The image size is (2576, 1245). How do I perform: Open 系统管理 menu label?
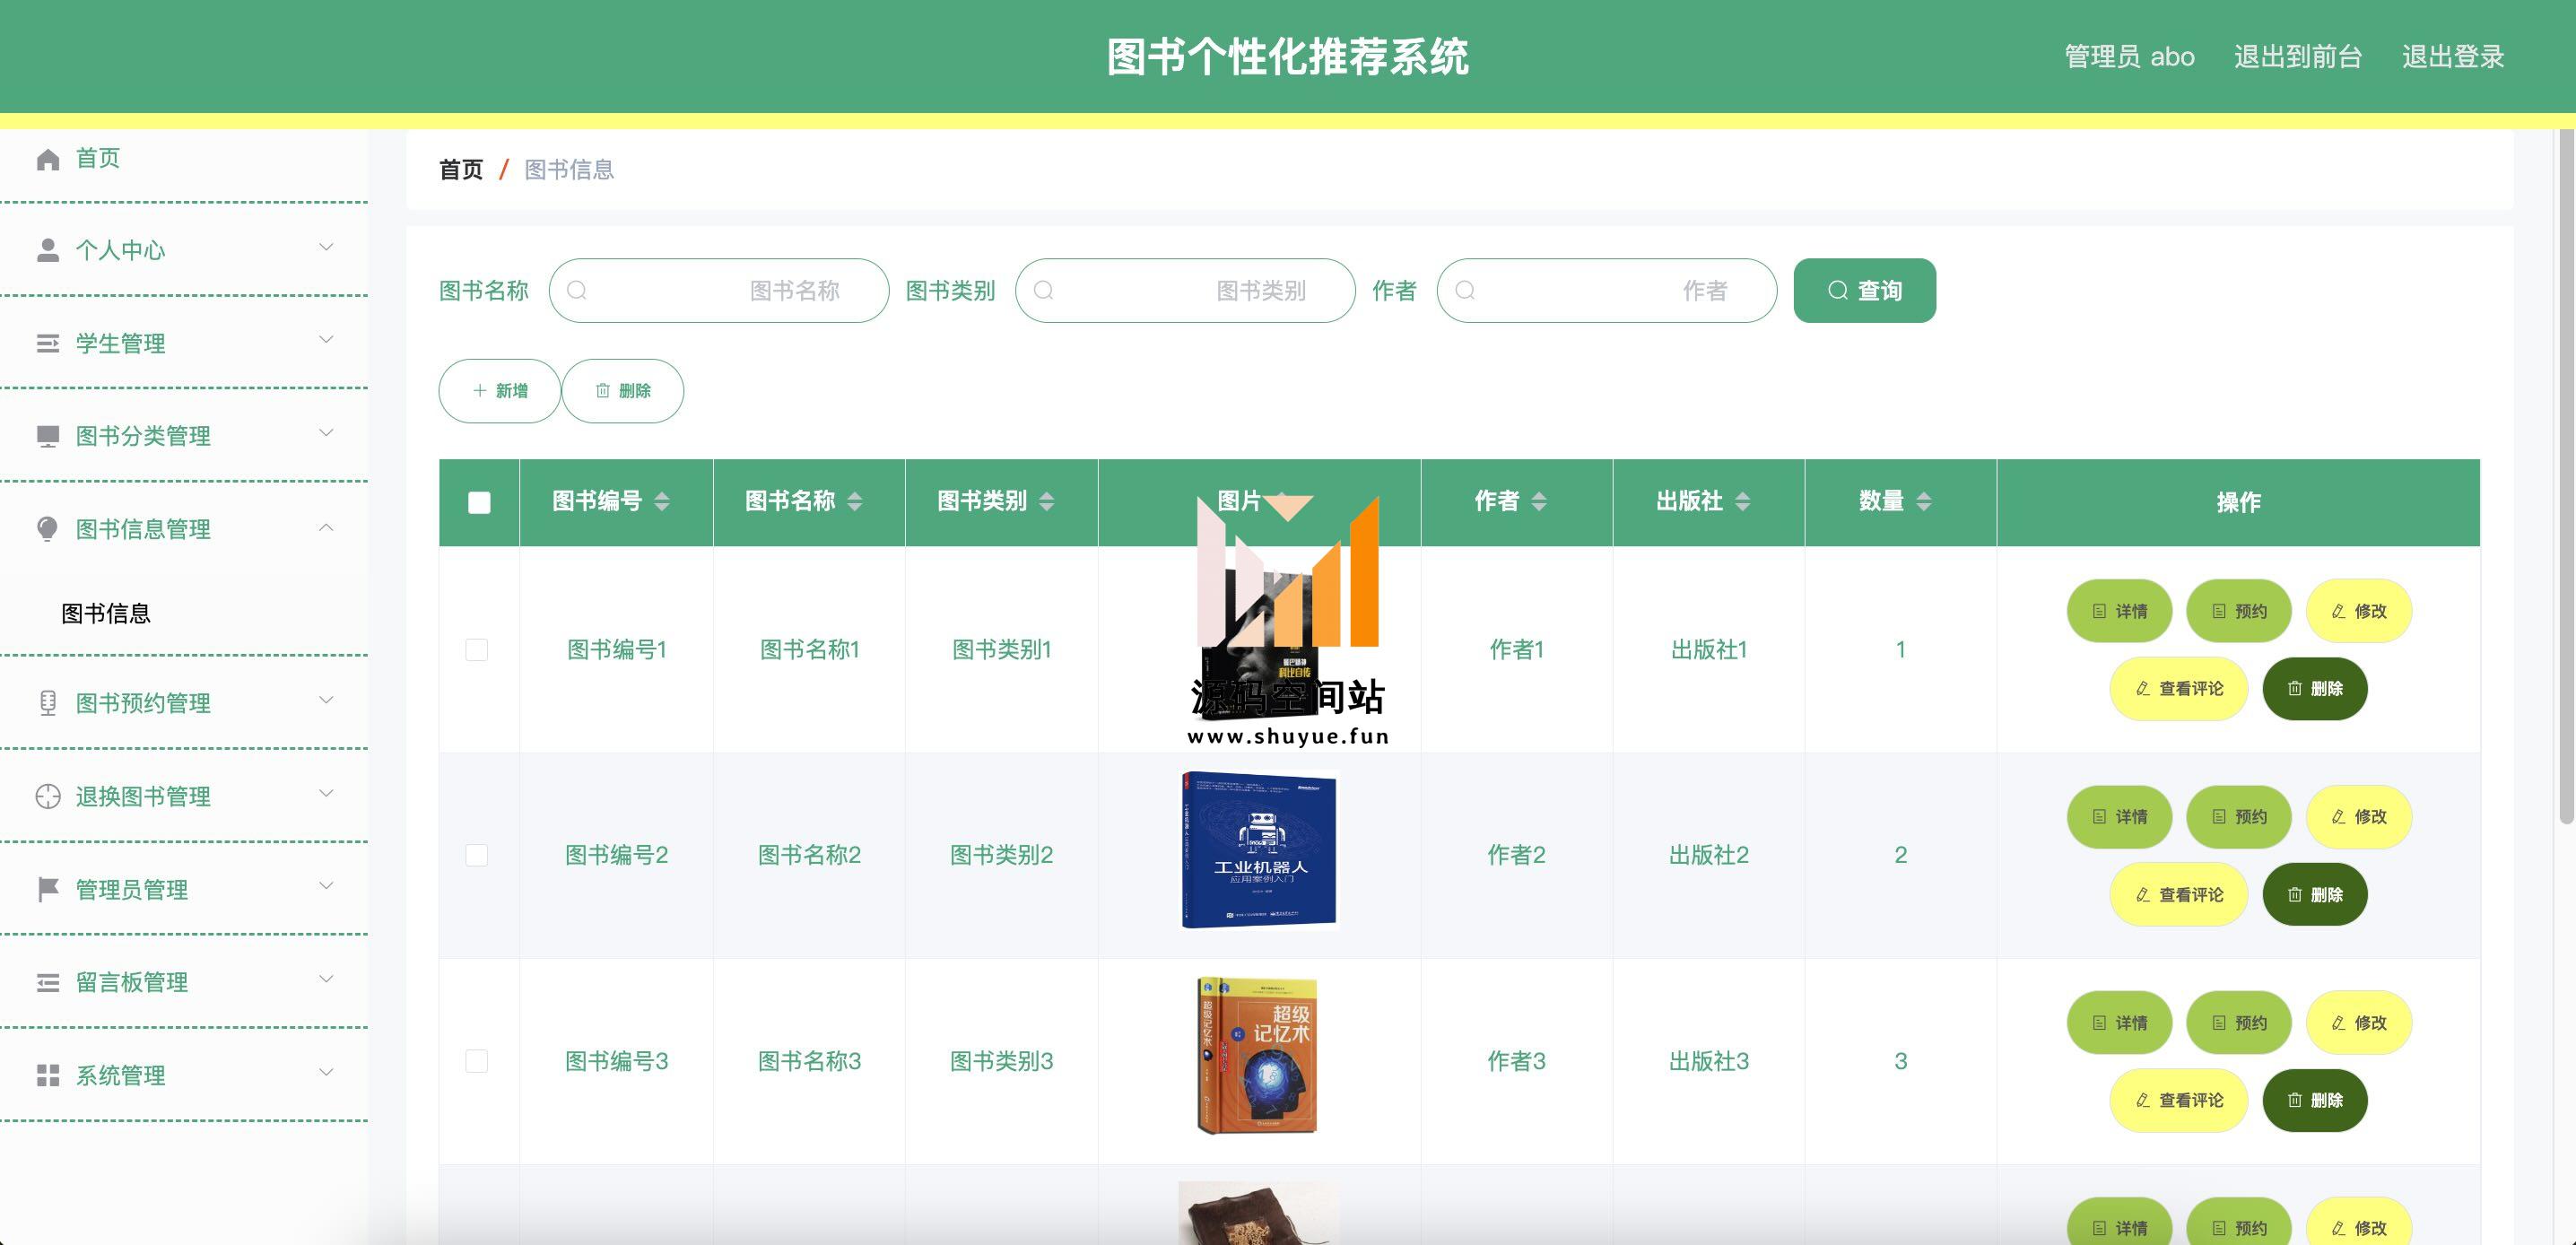[121, 1075]
